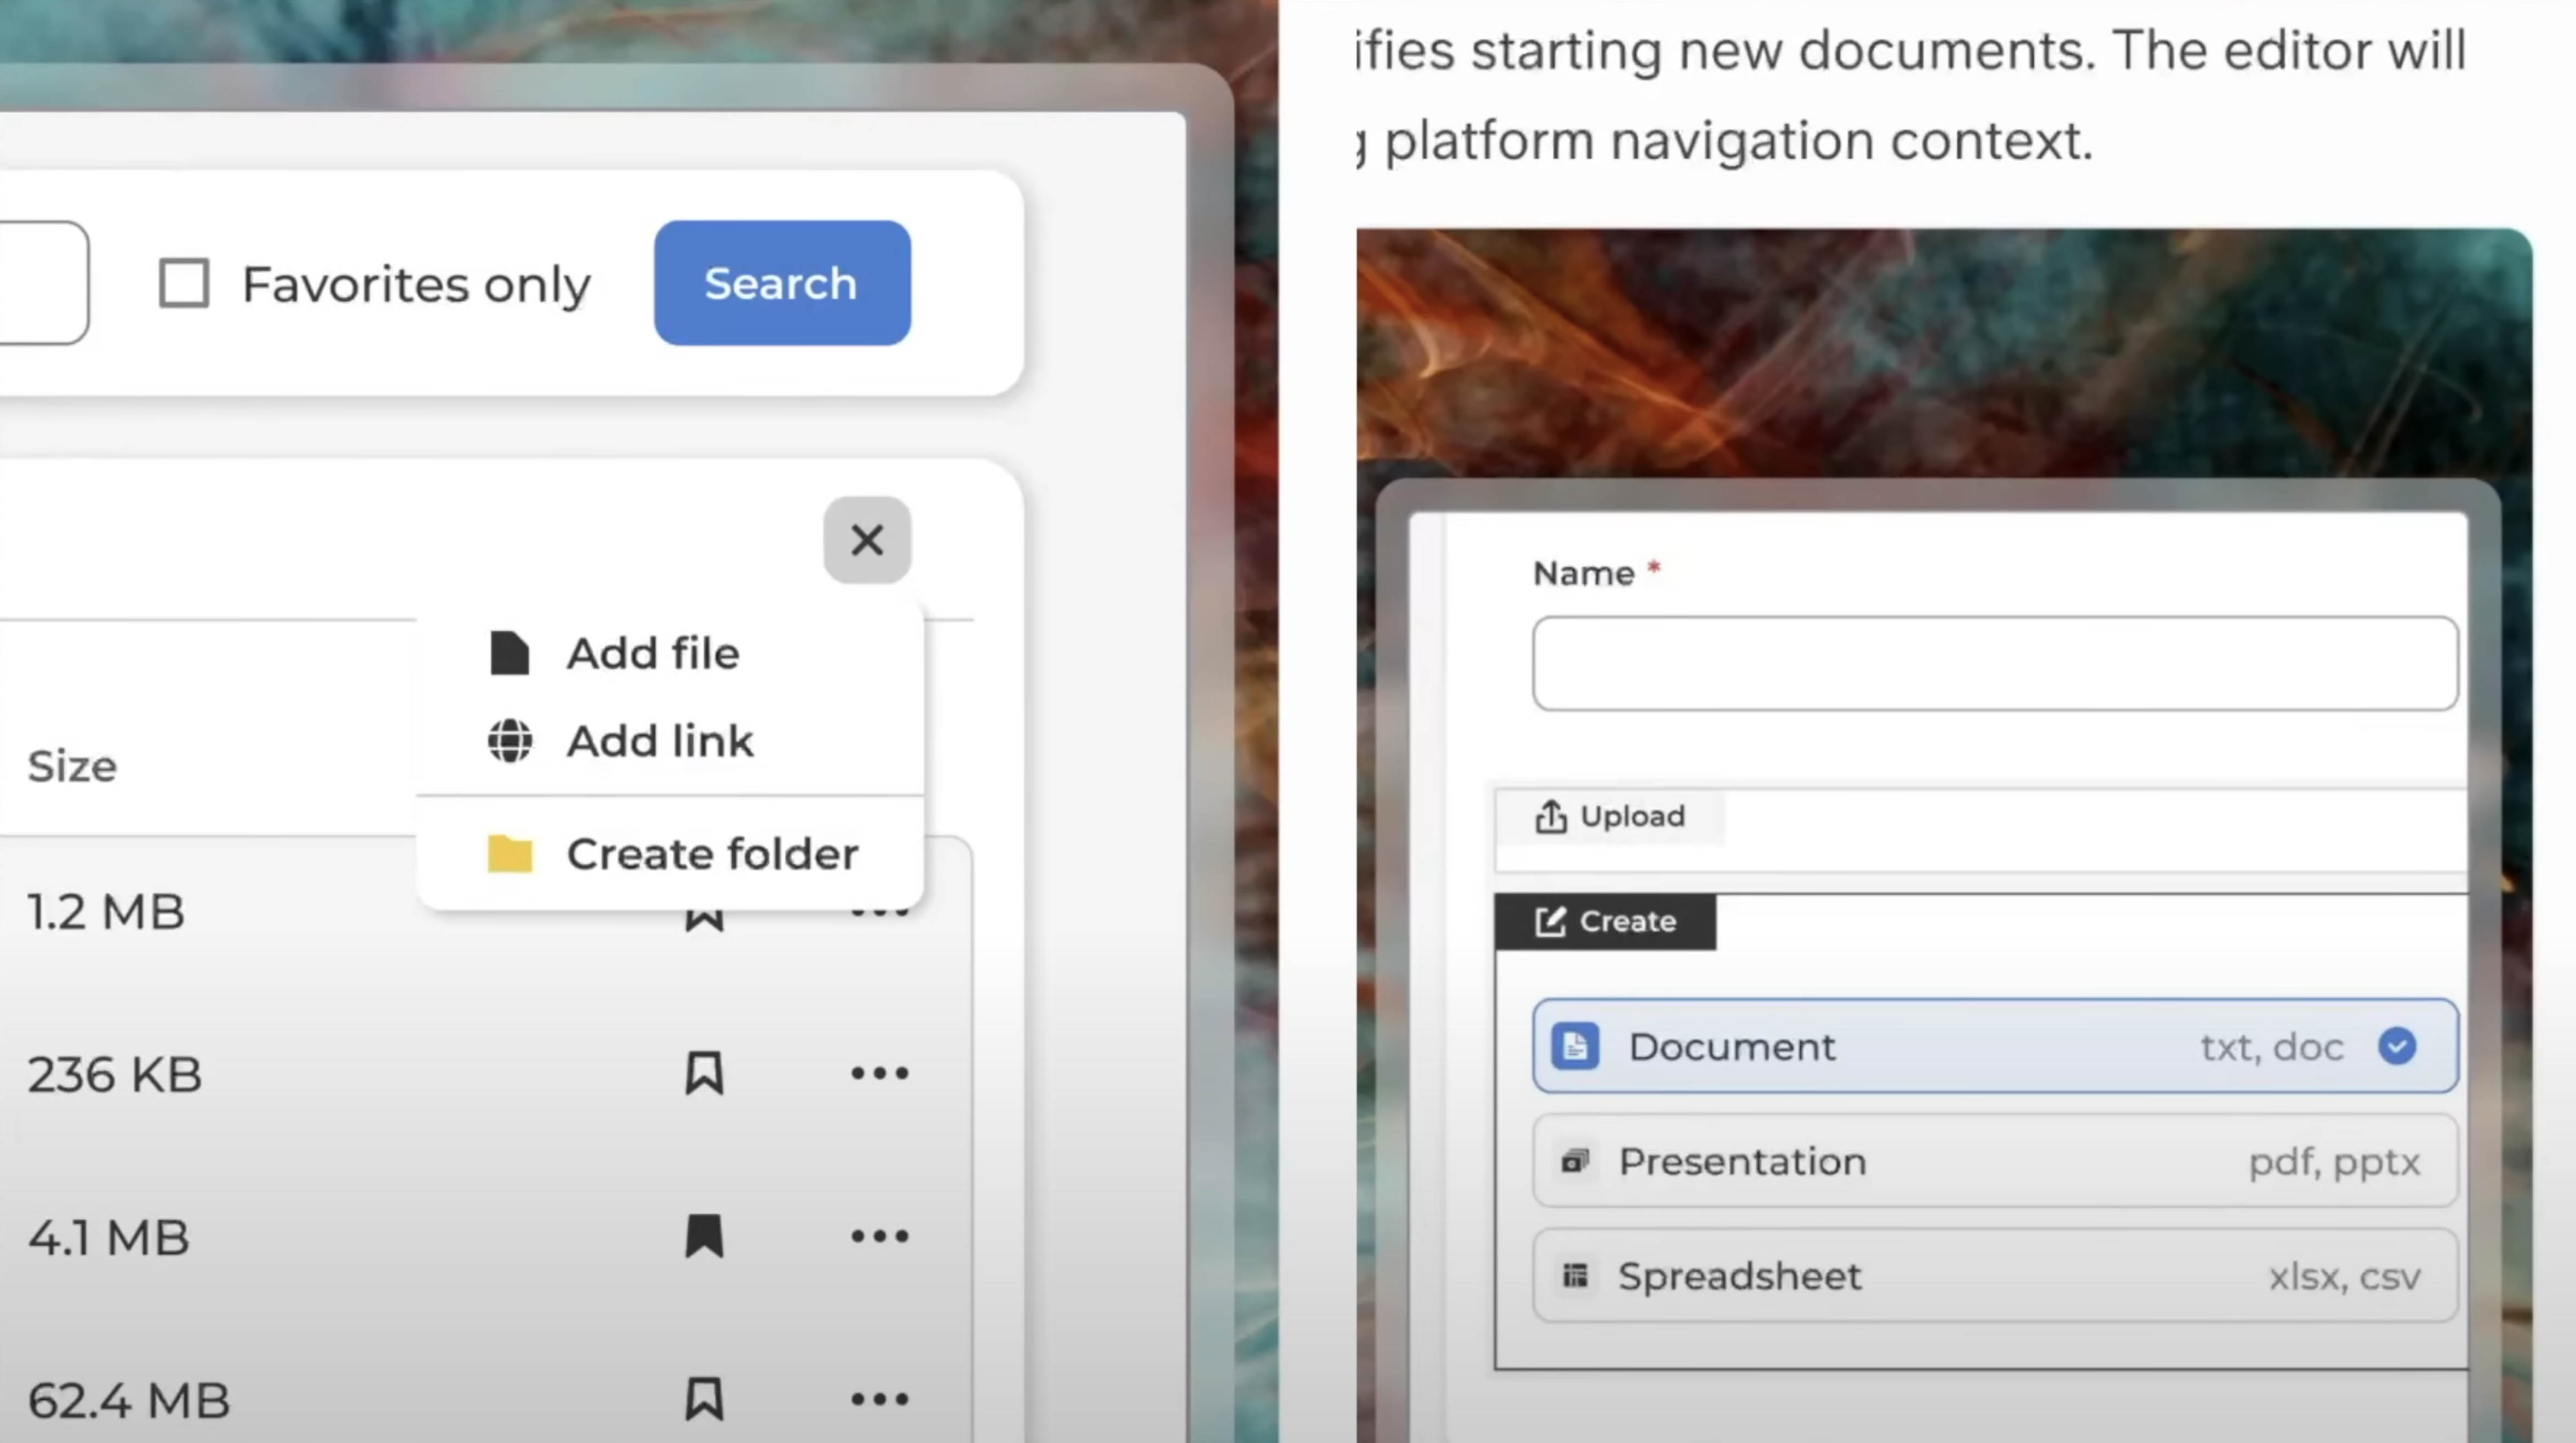Image resolution: width=2576 pixels, height=1443 pixels.
Task: Choose Add link from the menu
Action: pos(659,741)
